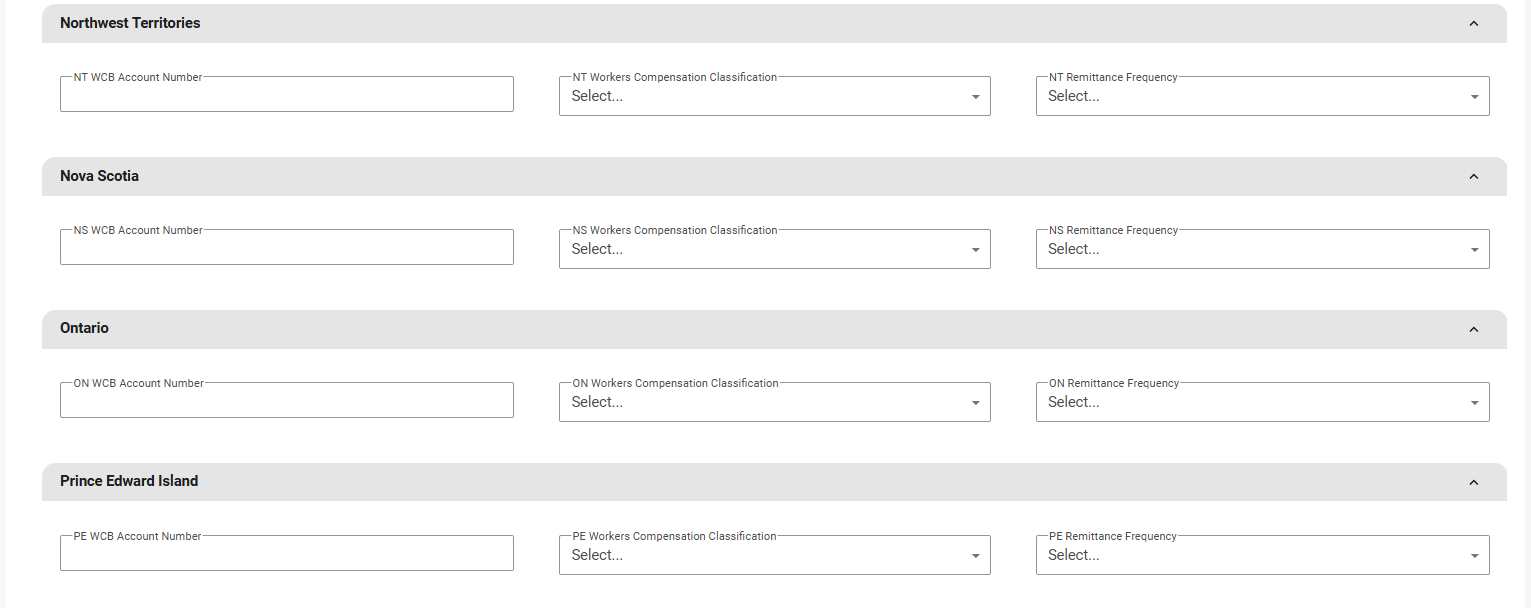Collapse the Northwest Territories section chevron

tap(1473, 24)
